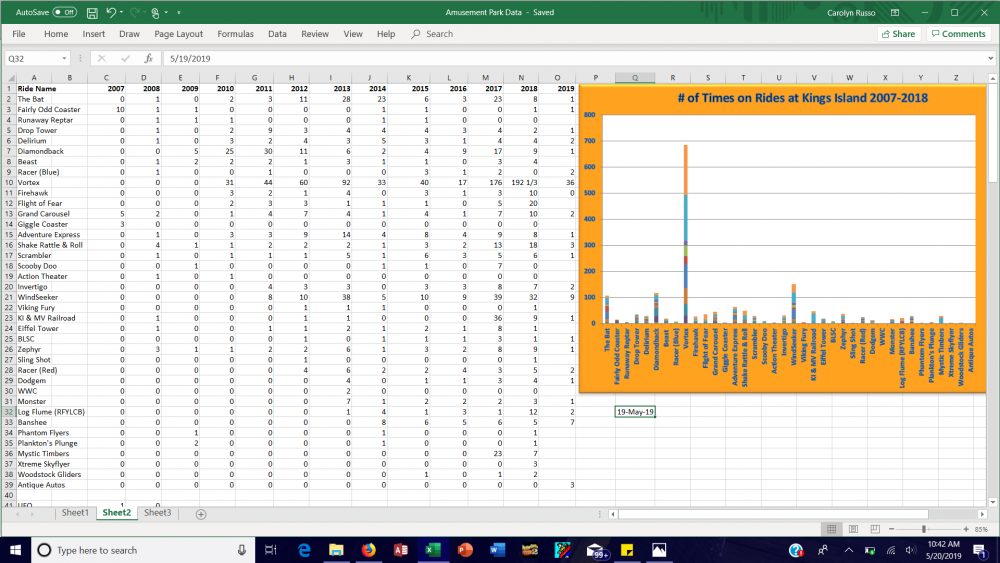Click the Share button

pyautogui.click(x=898, y=34)
